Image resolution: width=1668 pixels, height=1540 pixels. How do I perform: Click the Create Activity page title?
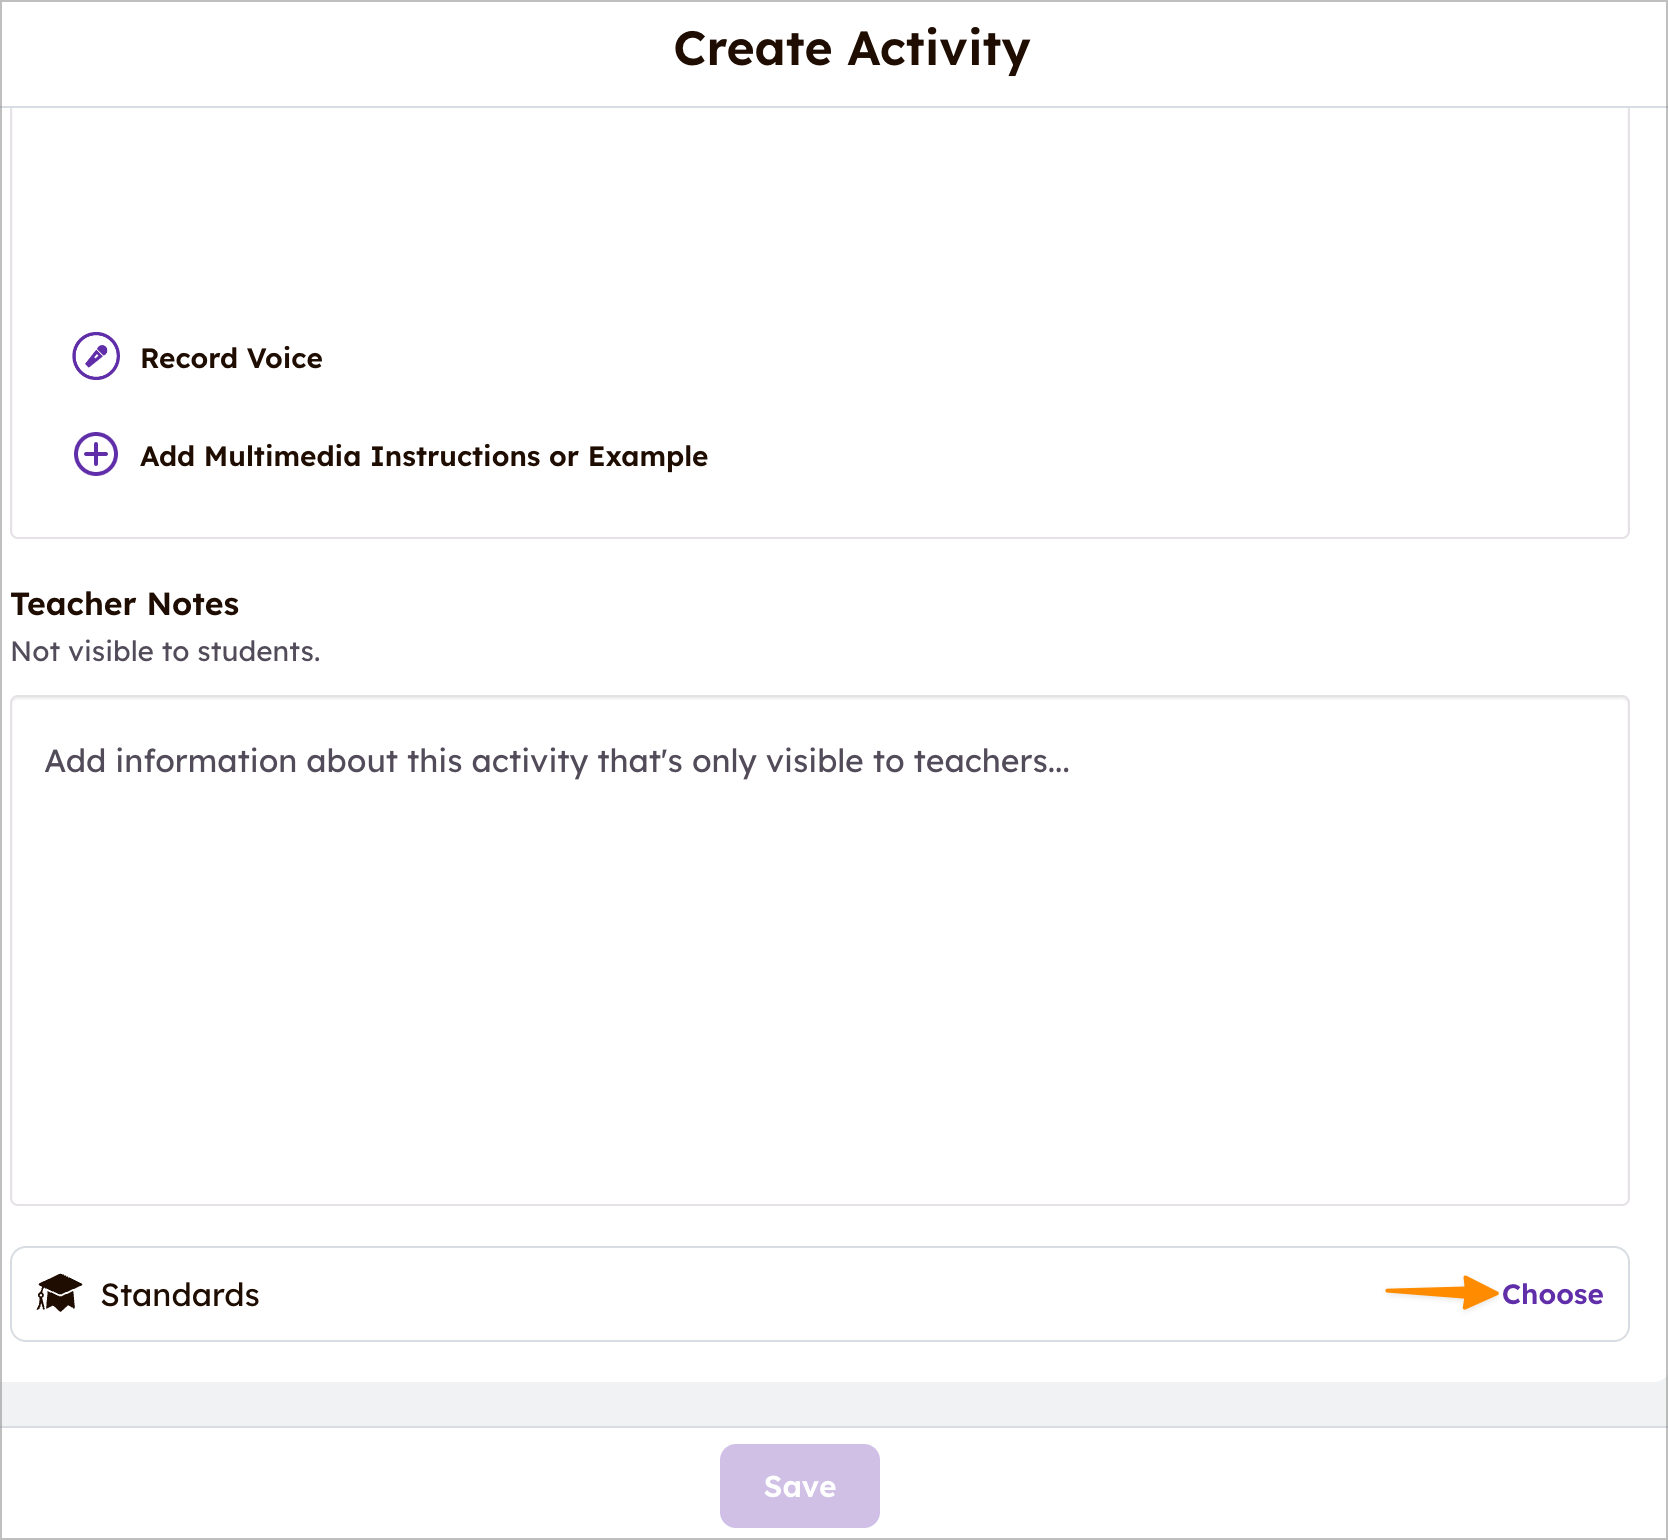[851, 49]
